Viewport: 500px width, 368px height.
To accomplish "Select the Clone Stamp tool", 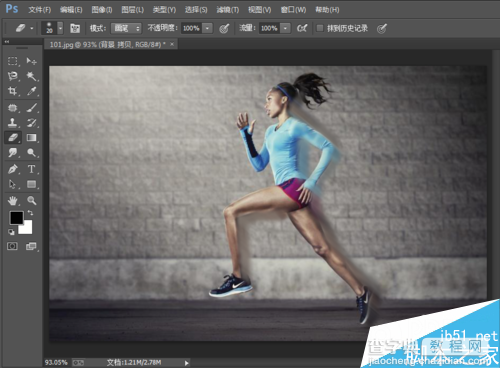I will coord(13,122).
